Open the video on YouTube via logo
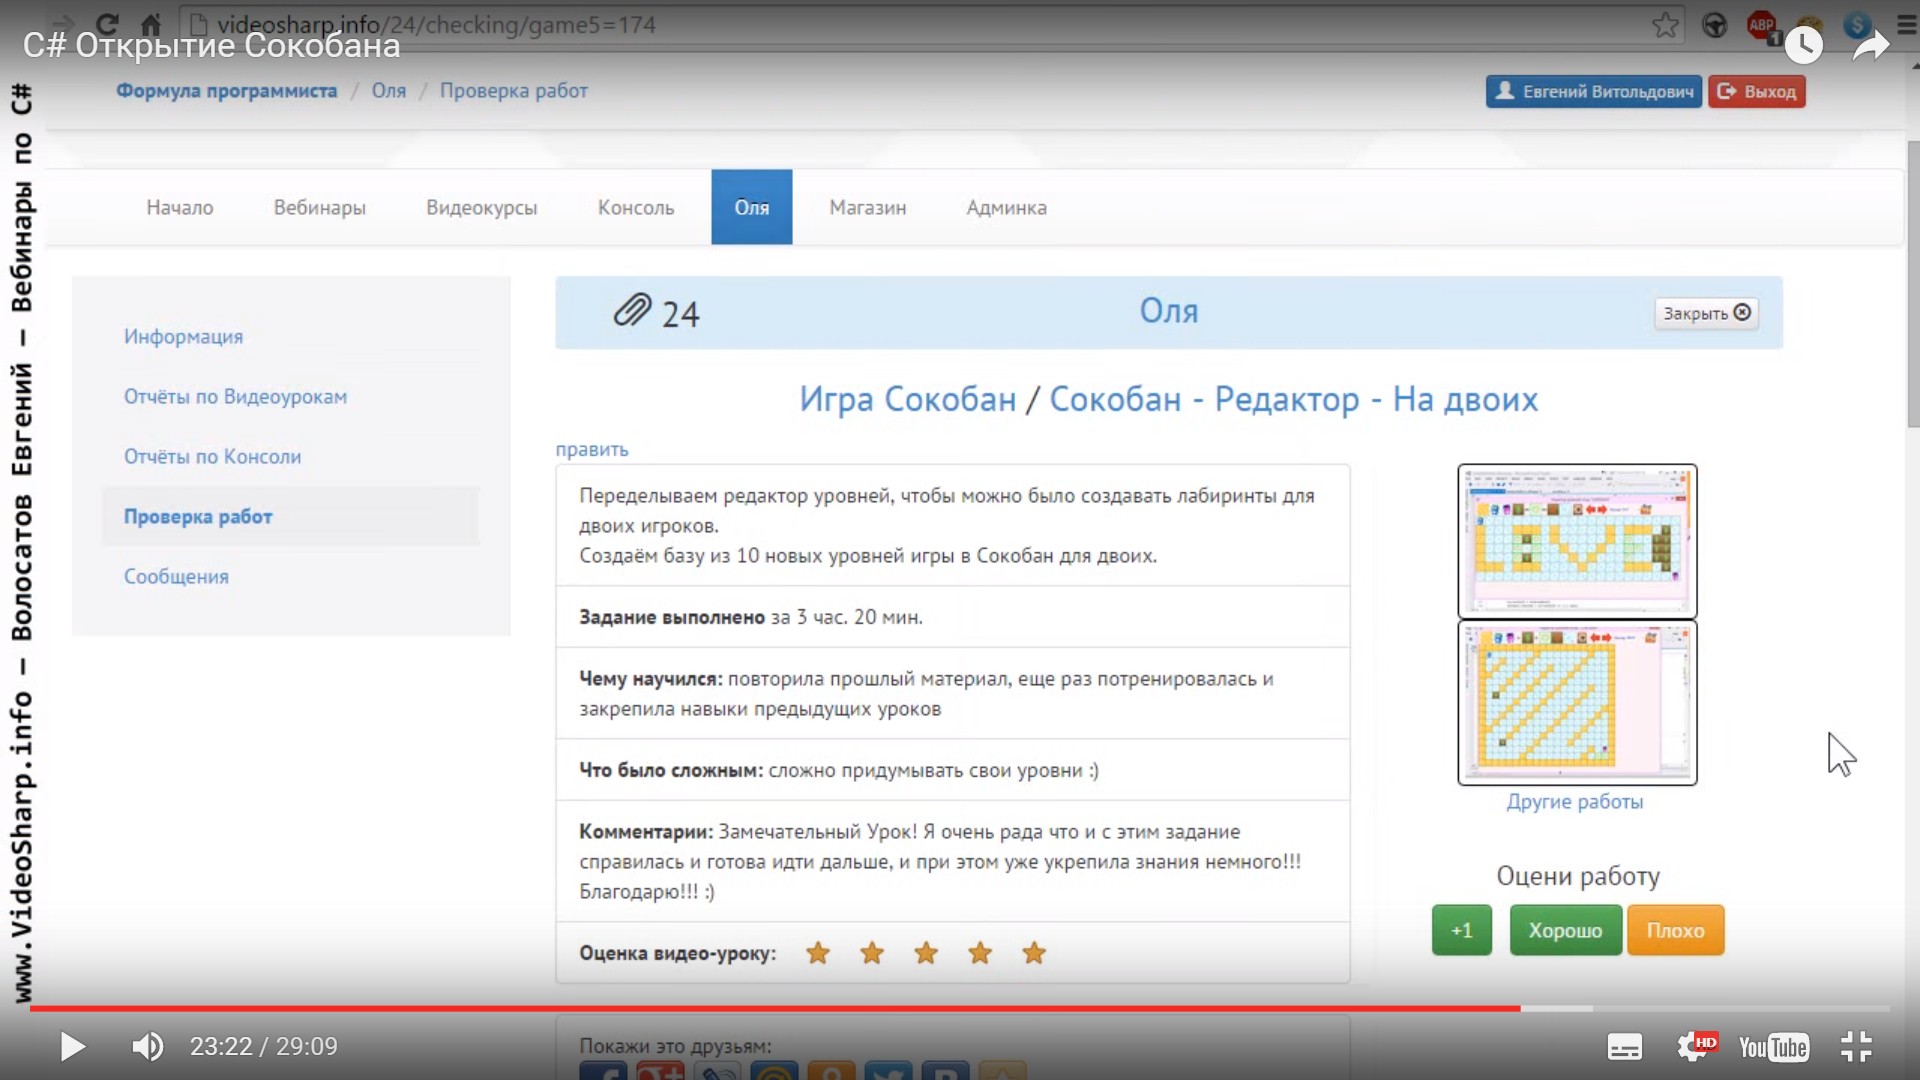 click(x=1773, y=1047)
